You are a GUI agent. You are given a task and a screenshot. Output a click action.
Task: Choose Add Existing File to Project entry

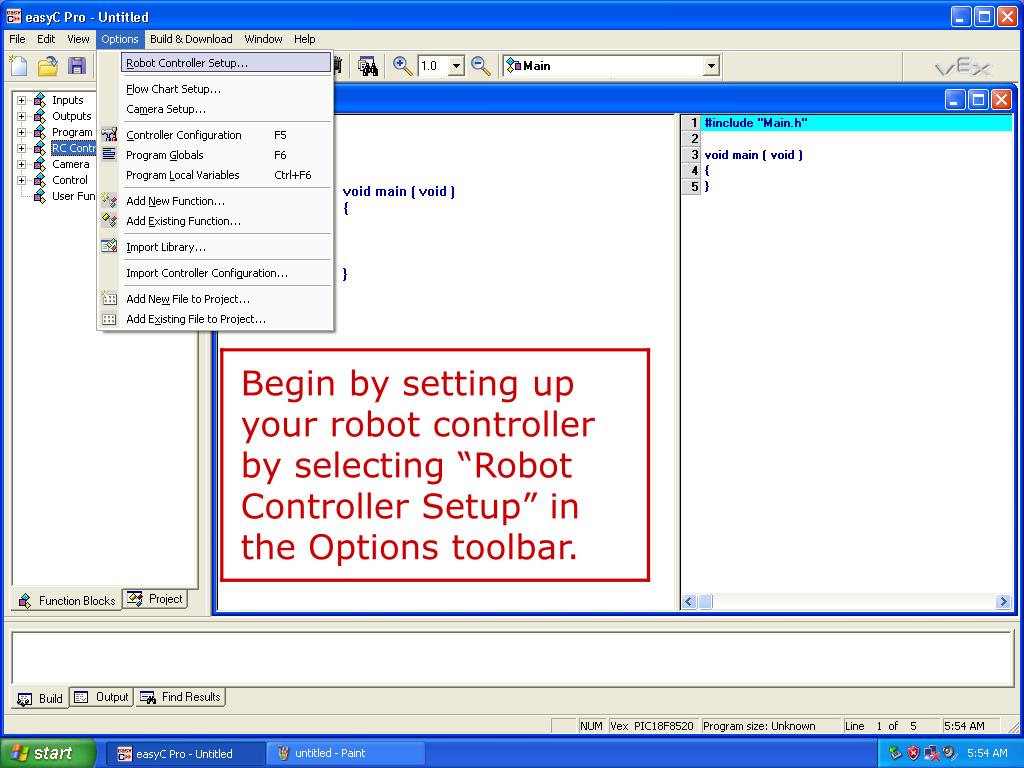225,319
